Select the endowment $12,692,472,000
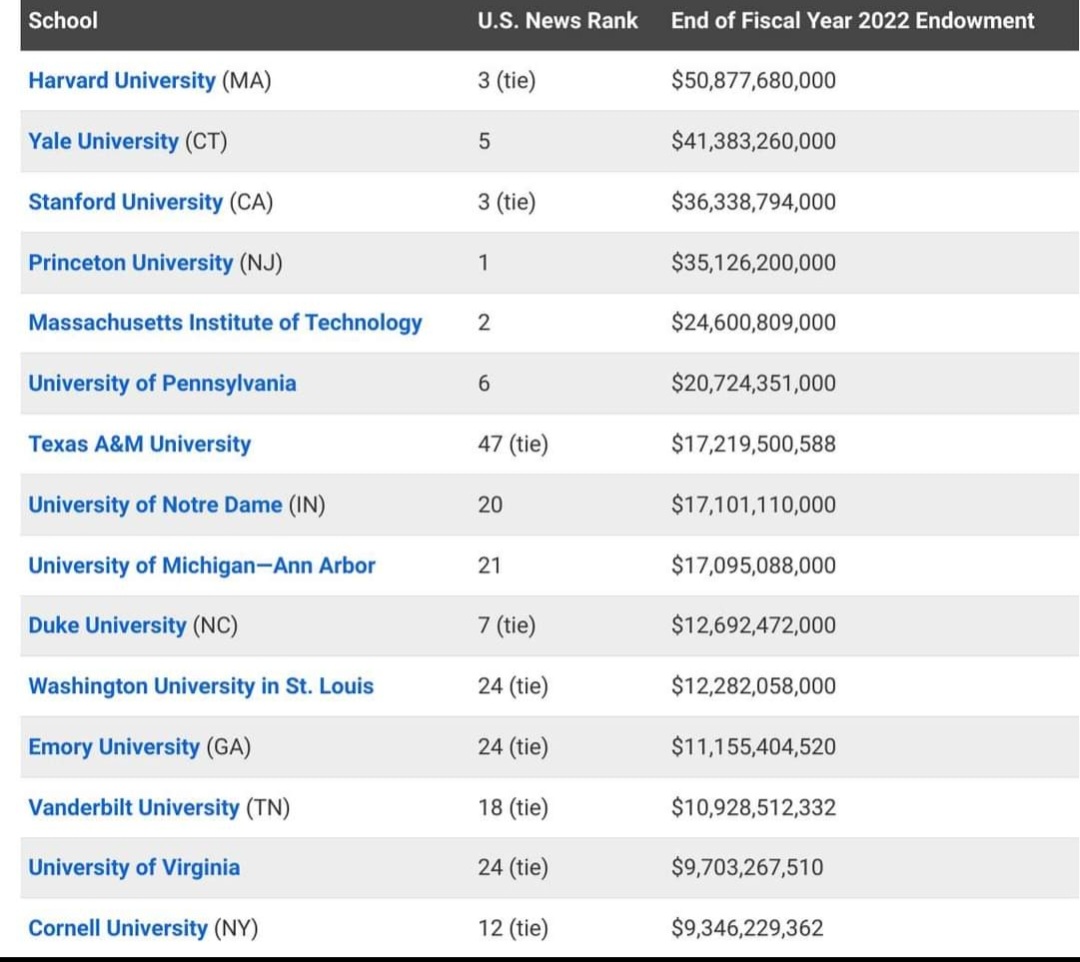Viewport: 1080px width, 962px height. tap(754, 625)
